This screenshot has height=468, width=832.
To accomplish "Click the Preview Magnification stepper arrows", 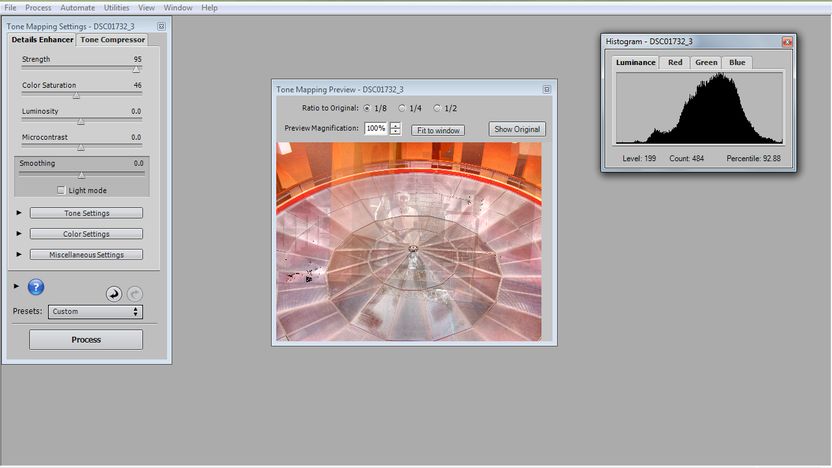I will [x=395, y=128].
